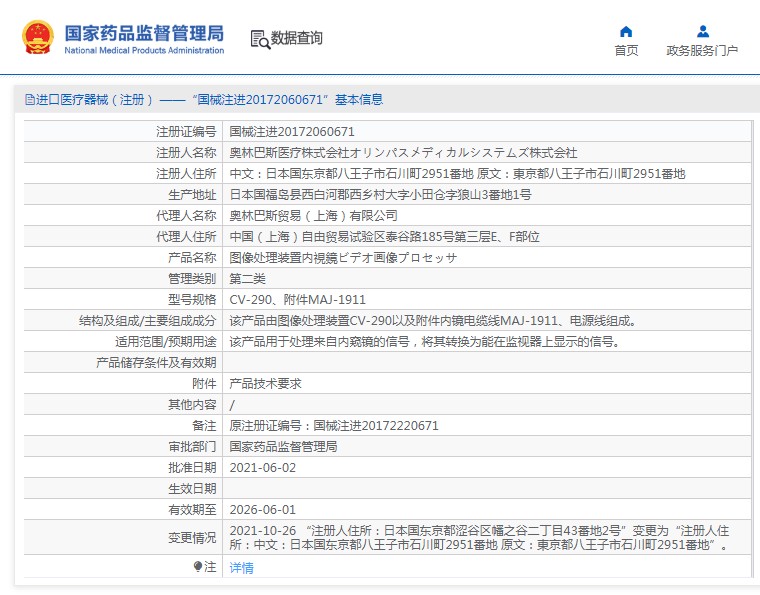Click the bullet icon beside 注
The image size is (760, 595).
[198, 567]
